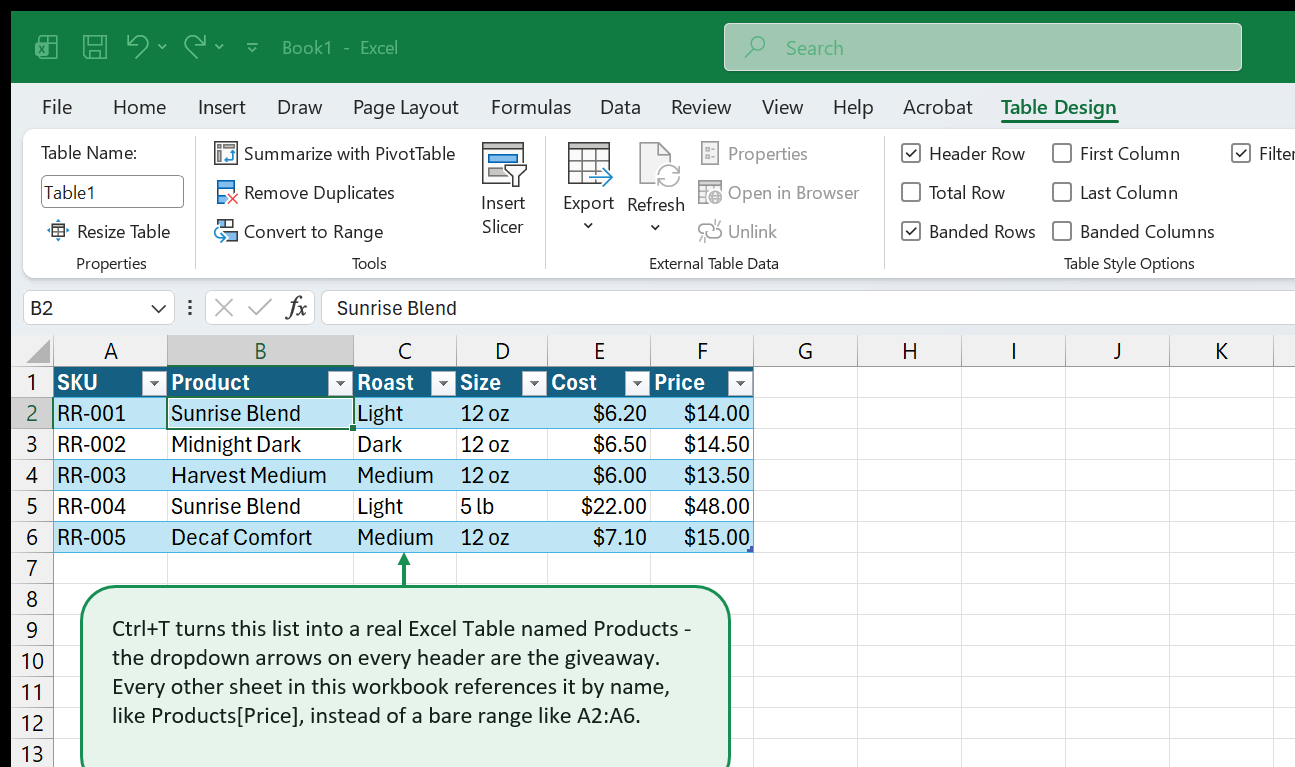The height and width of the screenshot is (767, 1295).
Task: Open the Redo history dropdown arrow
Action: click(219, 47)
